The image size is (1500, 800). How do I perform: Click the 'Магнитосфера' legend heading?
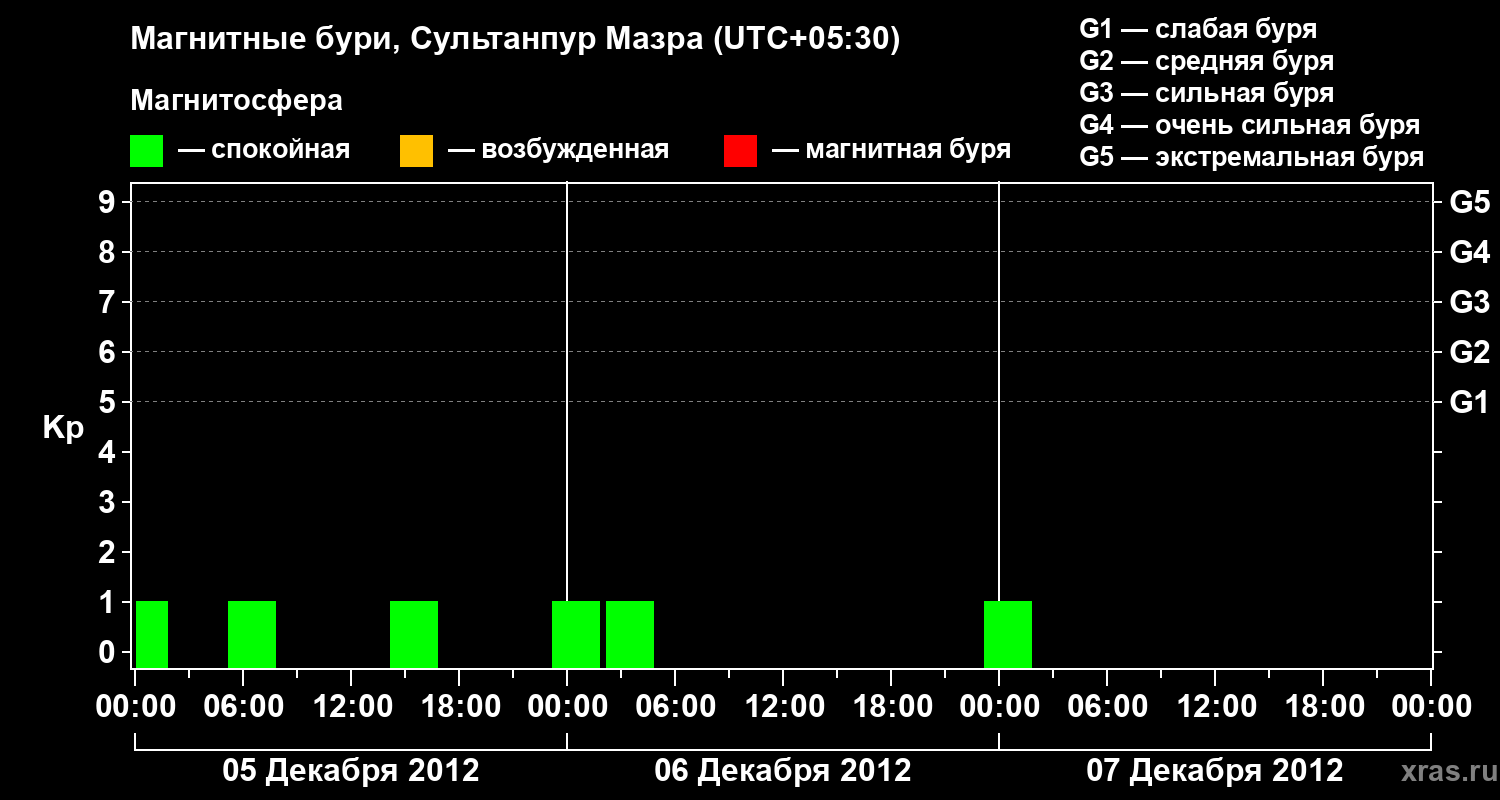237,101
